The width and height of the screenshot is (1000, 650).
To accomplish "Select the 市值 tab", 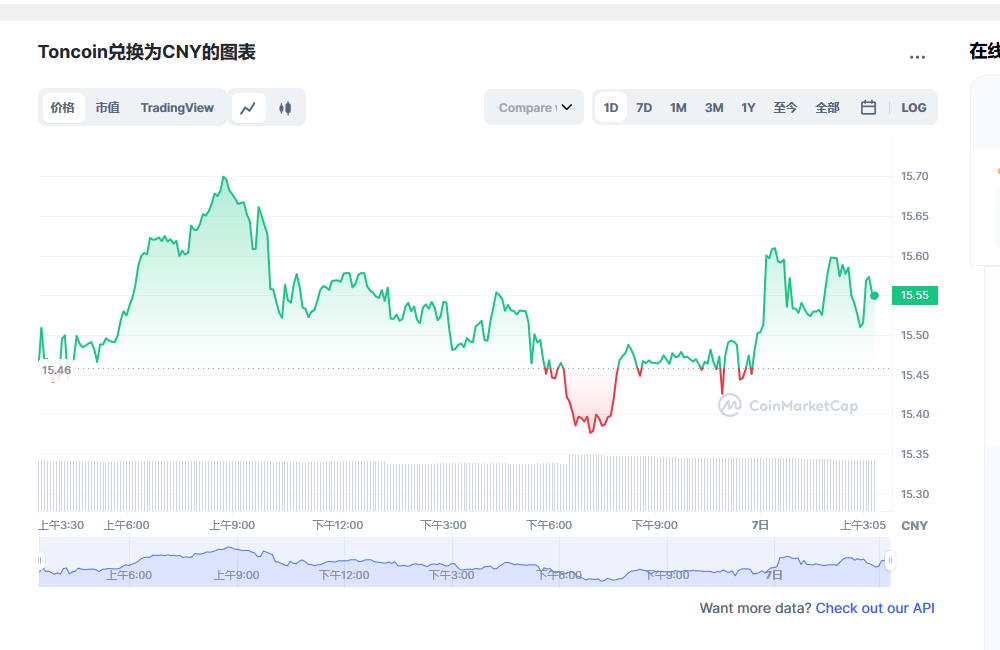I will [x=107, y=107].
